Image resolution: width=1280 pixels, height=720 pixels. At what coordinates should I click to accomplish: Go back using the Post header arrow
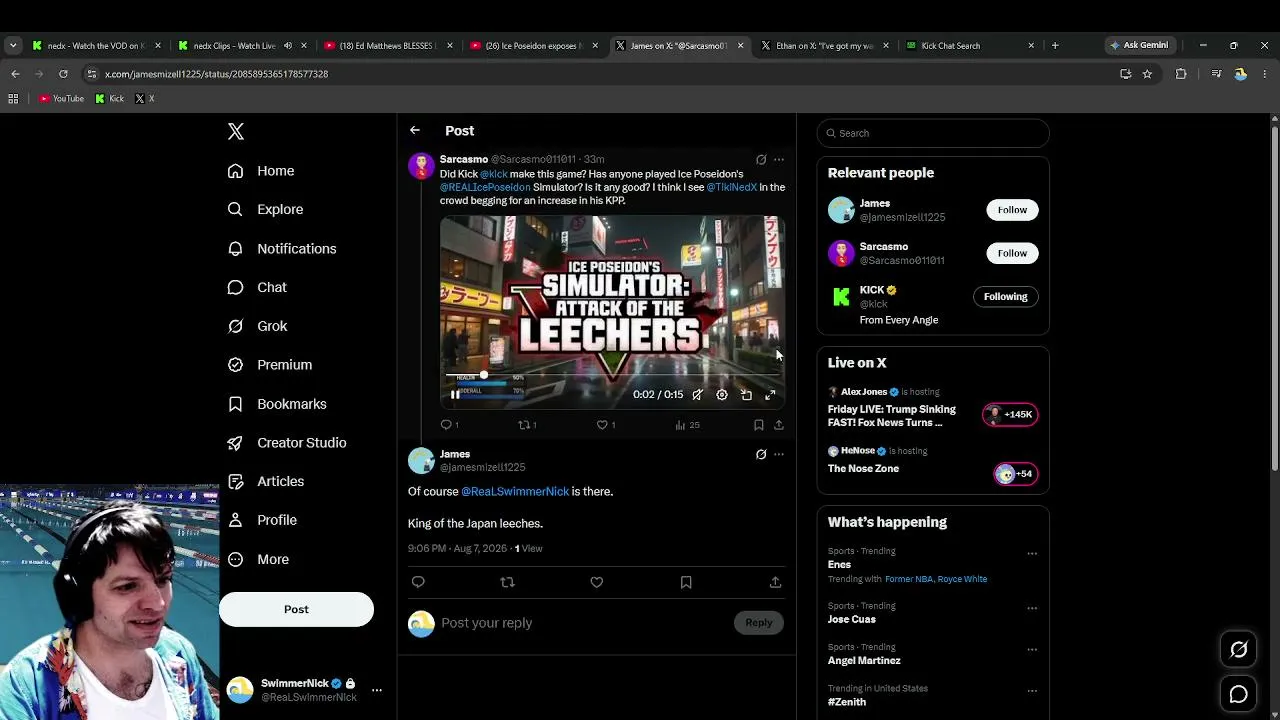(415, 131)
